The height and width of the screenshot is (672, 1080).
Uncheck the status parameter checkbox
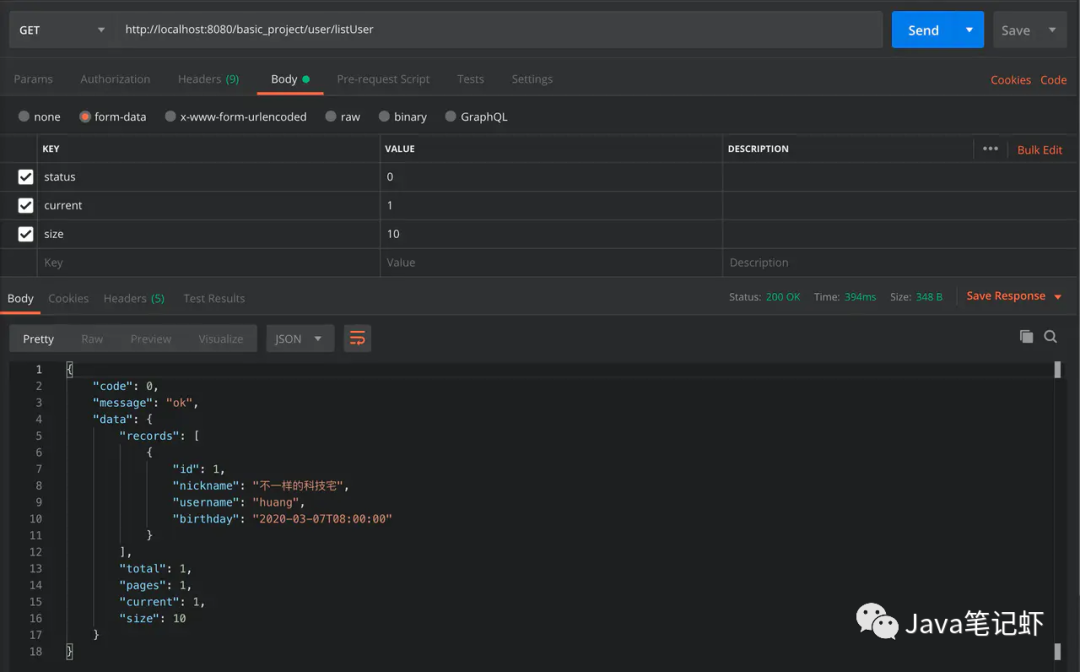[26, 177]
